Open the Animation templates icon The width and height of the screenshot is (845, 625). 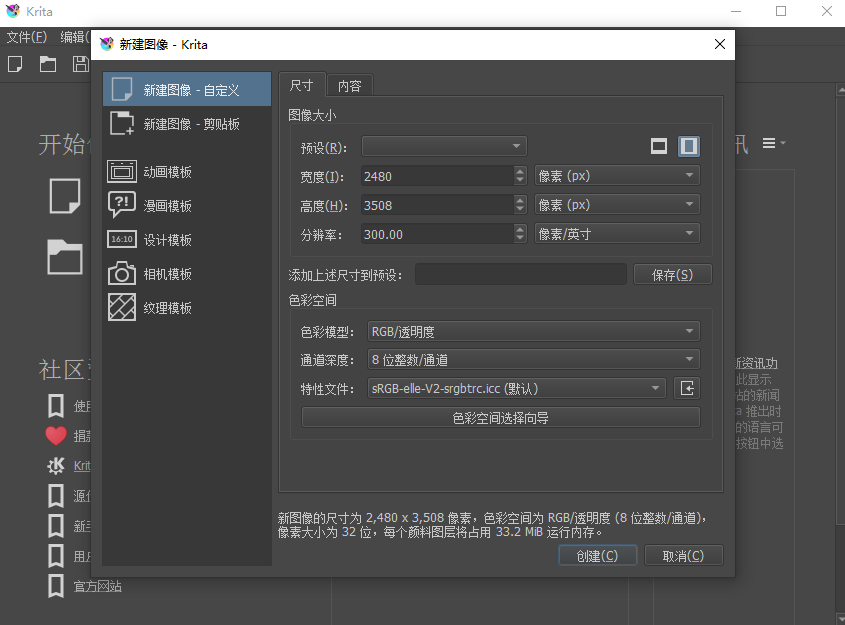click(x=122, y=171)
